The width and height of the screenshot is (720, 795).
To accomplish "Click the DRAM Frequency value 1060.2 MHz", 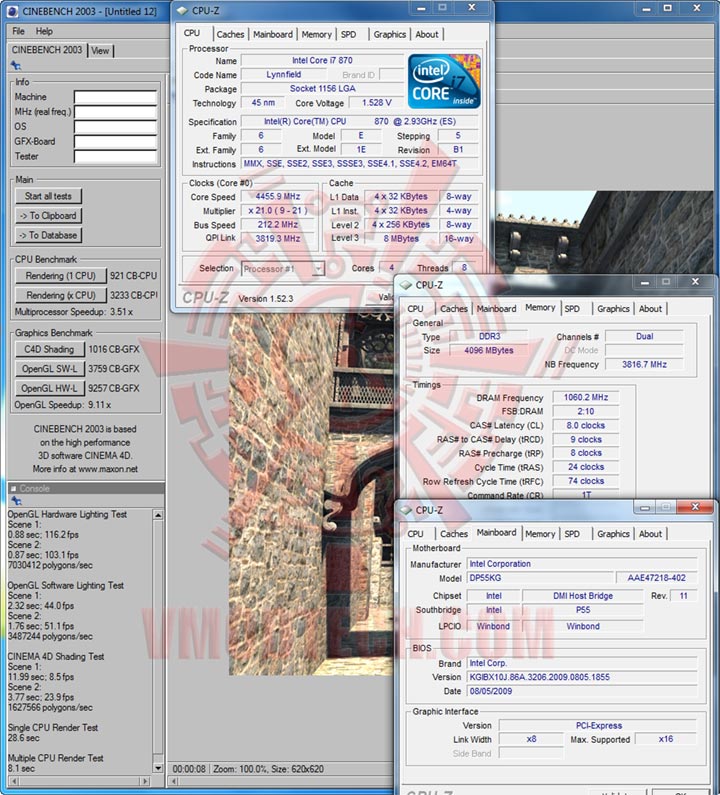I will 586,398.
